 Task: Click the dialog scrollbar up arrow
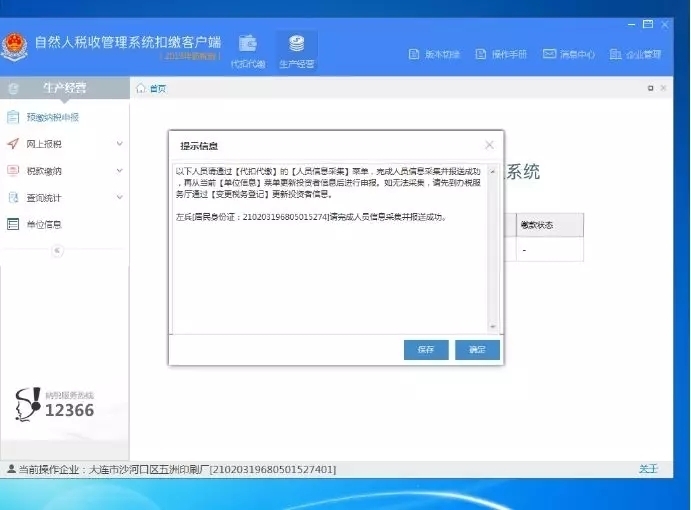point(493,171)
